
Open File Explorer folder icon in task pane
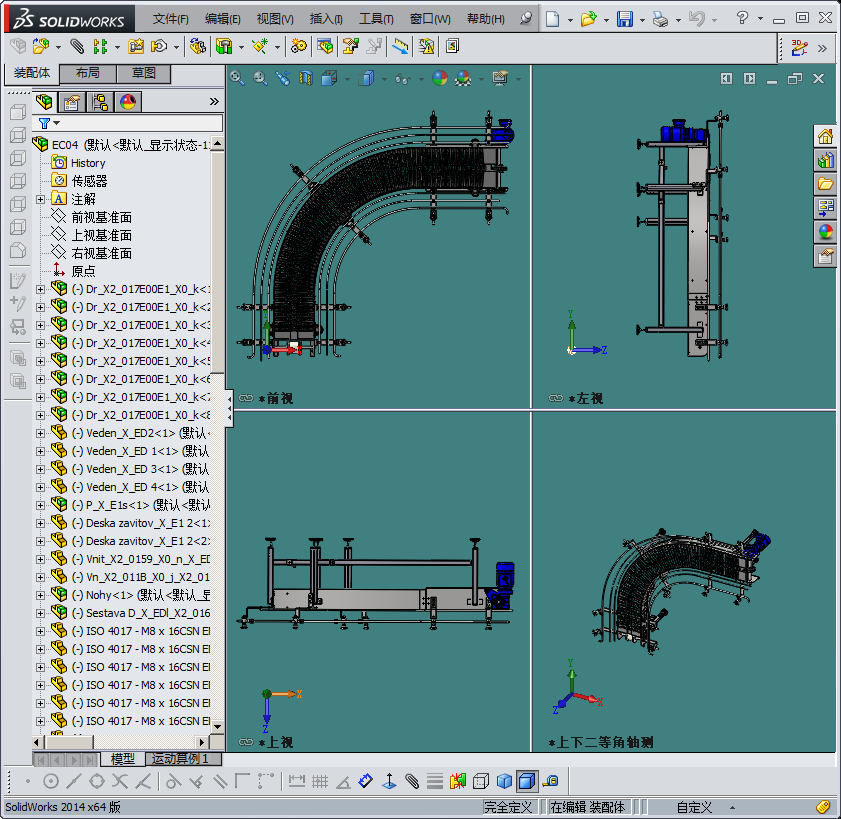pyautogui.click(x=825, y=184)
